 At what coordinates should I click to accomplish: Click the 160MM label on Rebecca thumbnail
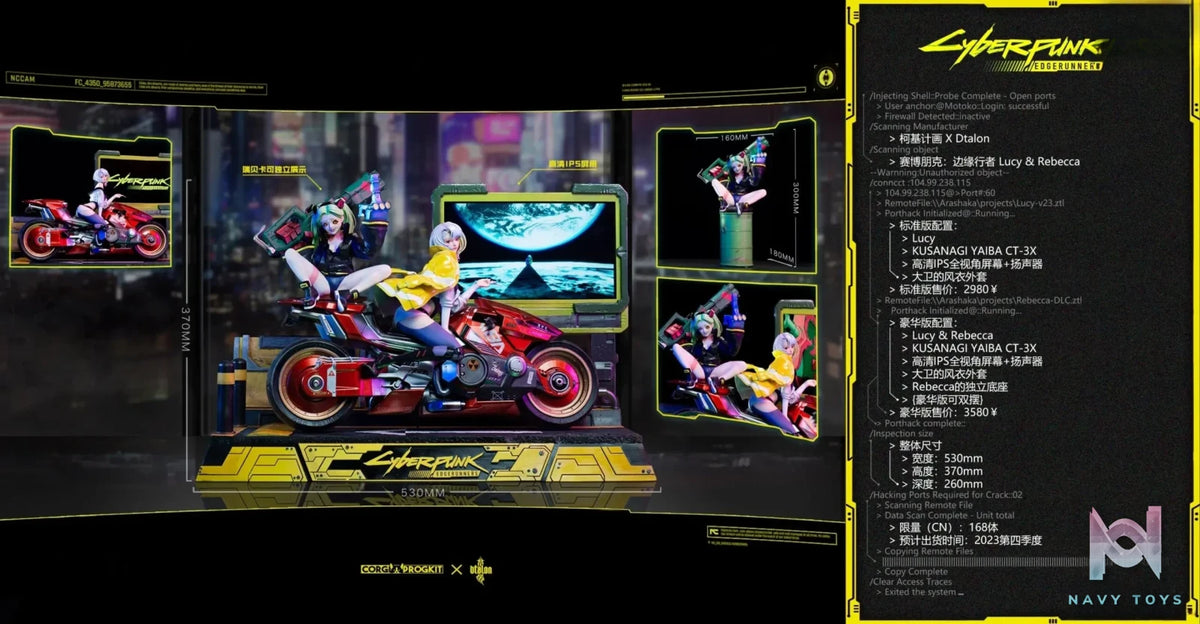pyautogui.click(x=735, y=137)
